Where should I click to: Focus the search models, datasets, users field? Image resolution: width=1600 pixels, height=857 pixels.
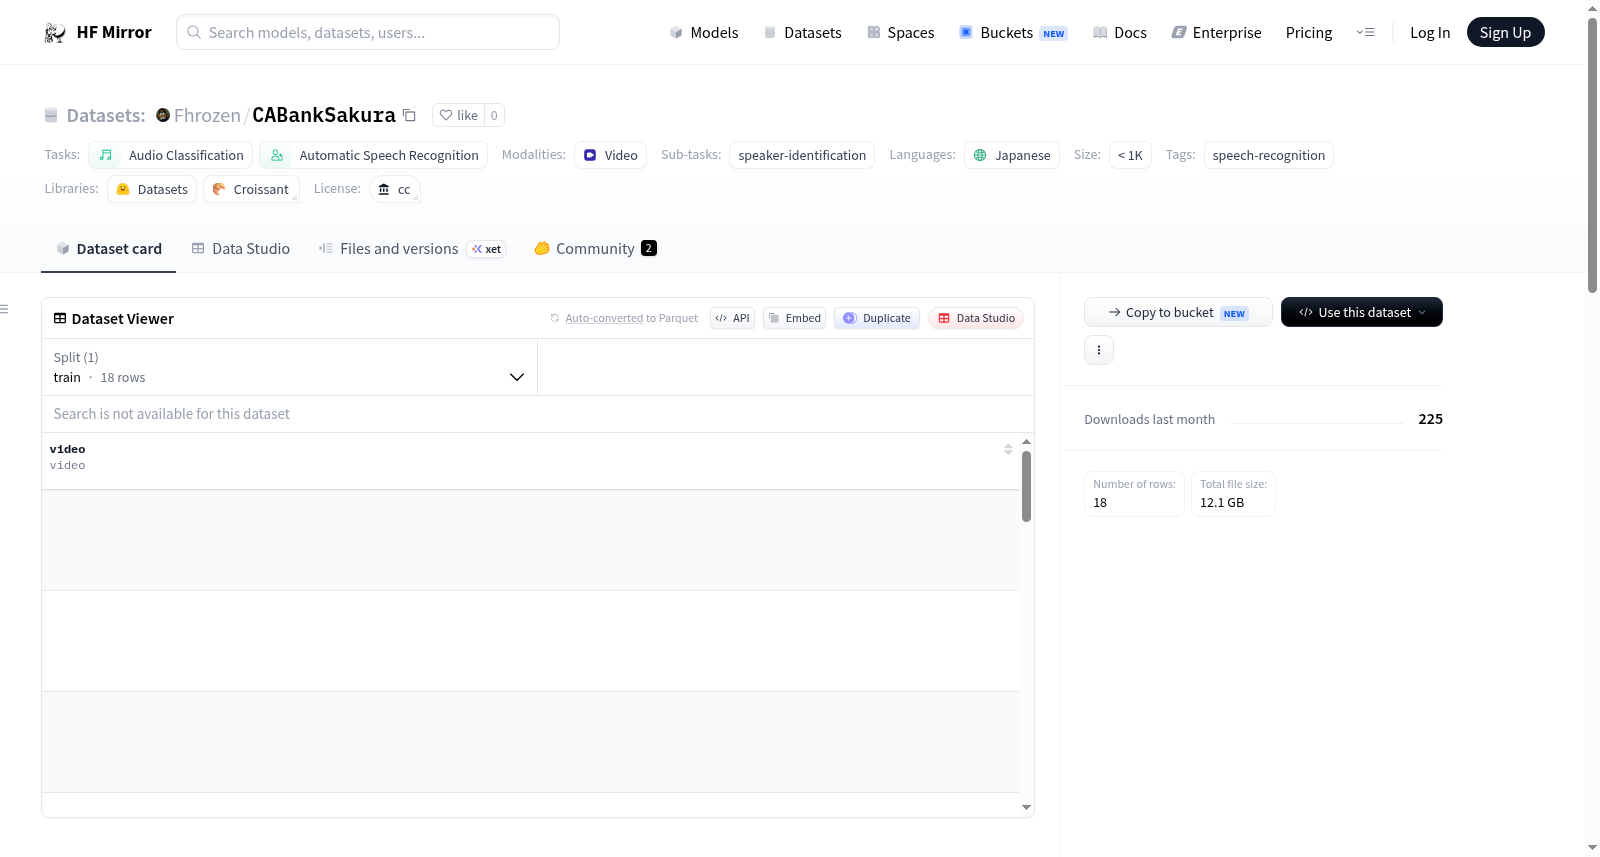click(368, 32)
